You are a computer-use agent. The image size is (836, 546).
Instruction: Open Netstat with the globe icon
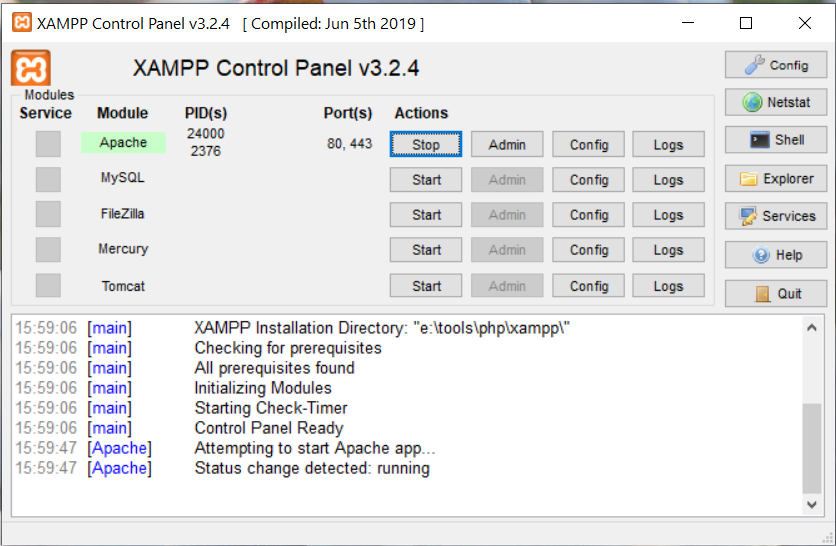pyautogui.click(x=776, y=102)
